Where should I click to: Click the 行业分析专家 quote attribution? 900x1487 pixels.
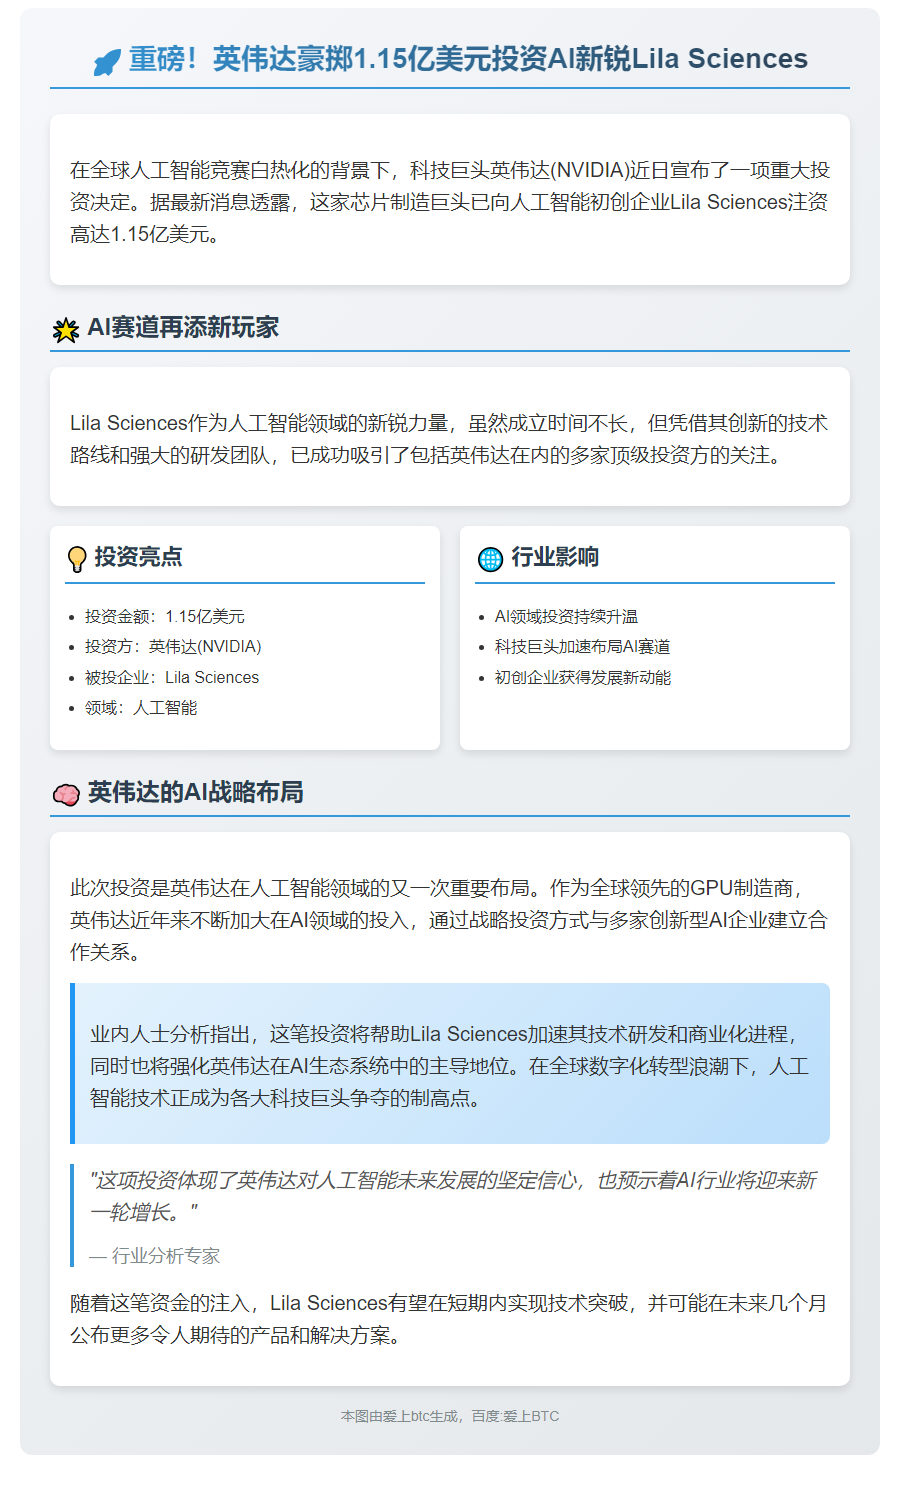tap(155, 1256)
